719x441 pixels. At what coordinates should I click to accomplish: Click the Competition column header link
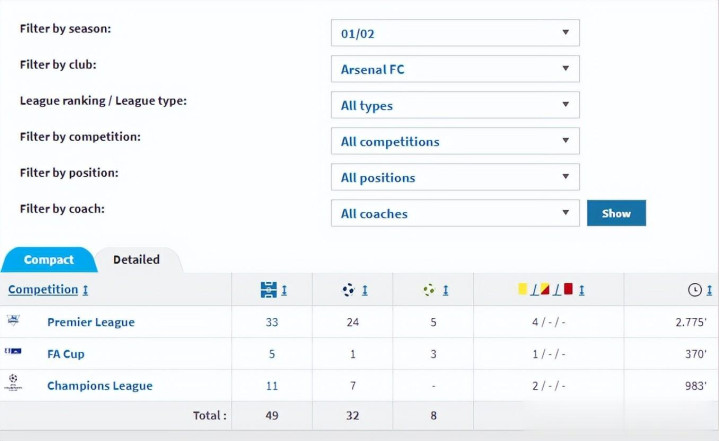coord(43,289)
